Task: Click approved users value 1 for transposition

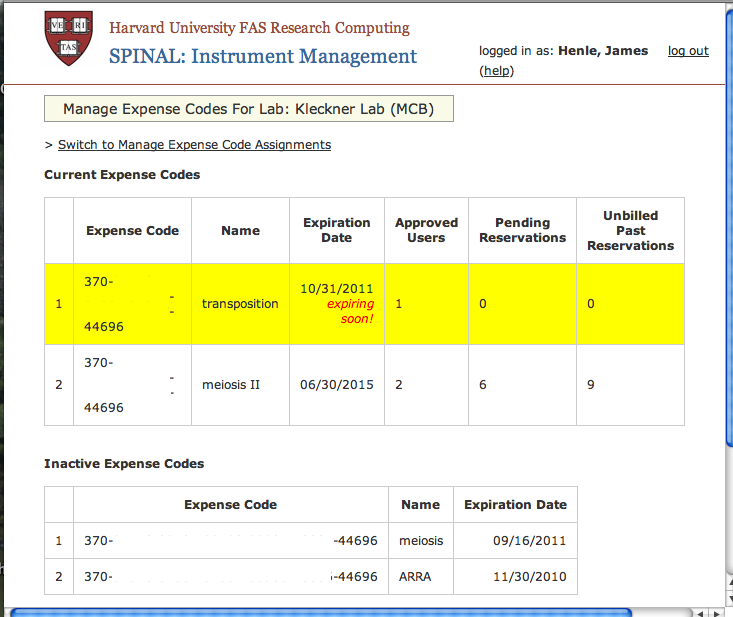Action: tap(399, 304)
